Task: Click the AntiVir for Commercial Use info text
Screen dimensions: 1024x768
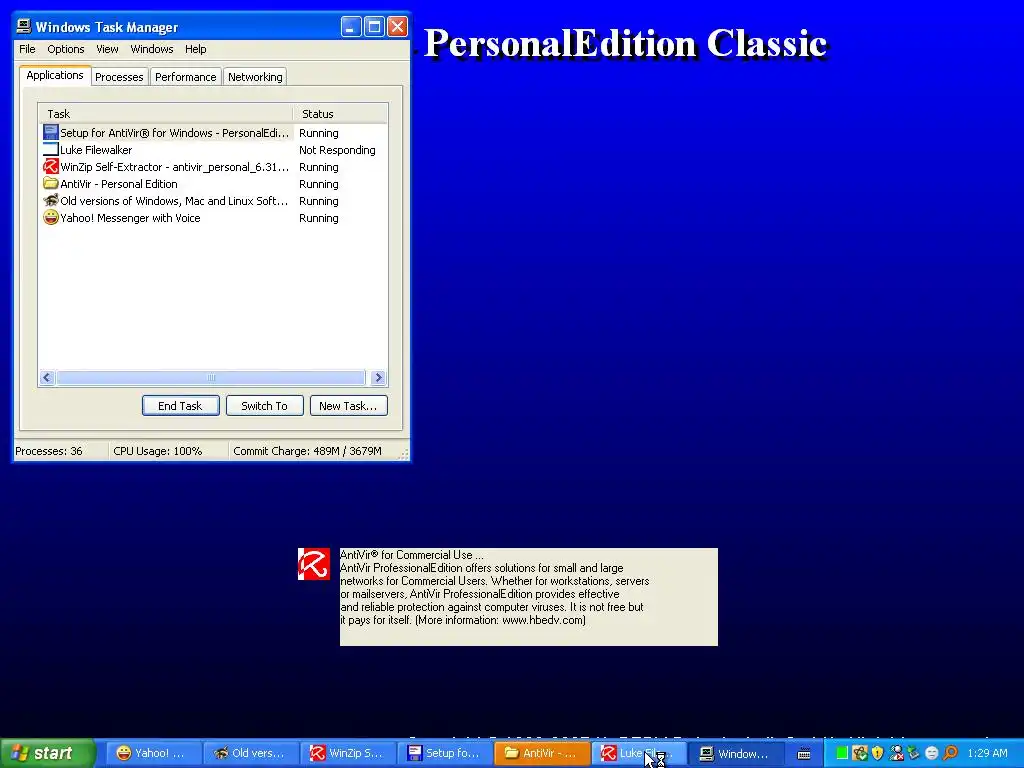Action: coord(528,597)
